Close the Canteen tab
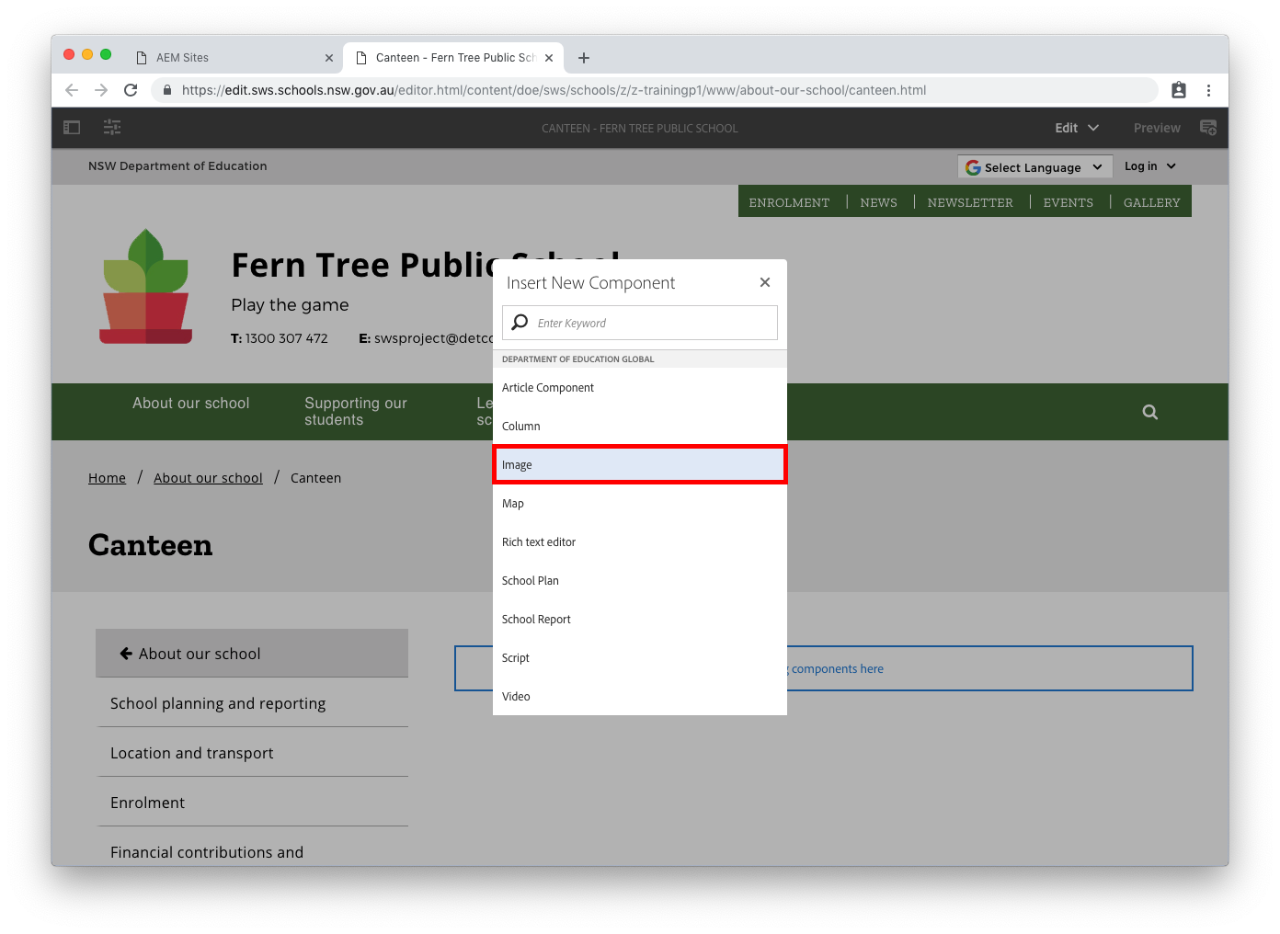This screenshot has height=934, width=1280. click(548, 58)
